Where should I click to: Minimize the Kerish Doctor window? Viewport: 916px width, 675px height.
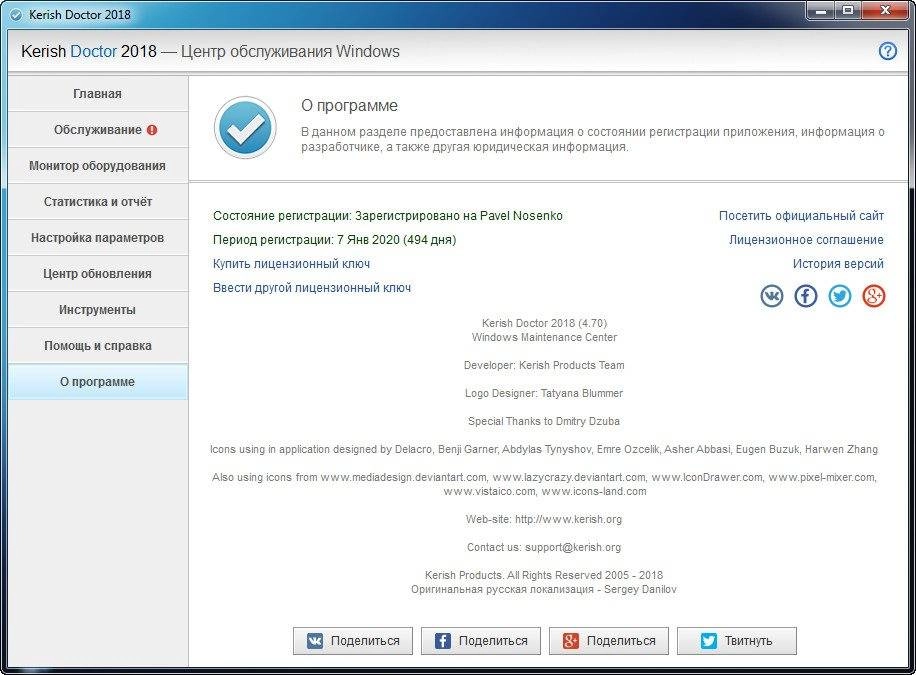pyautogui.click(x=821, y=11)
